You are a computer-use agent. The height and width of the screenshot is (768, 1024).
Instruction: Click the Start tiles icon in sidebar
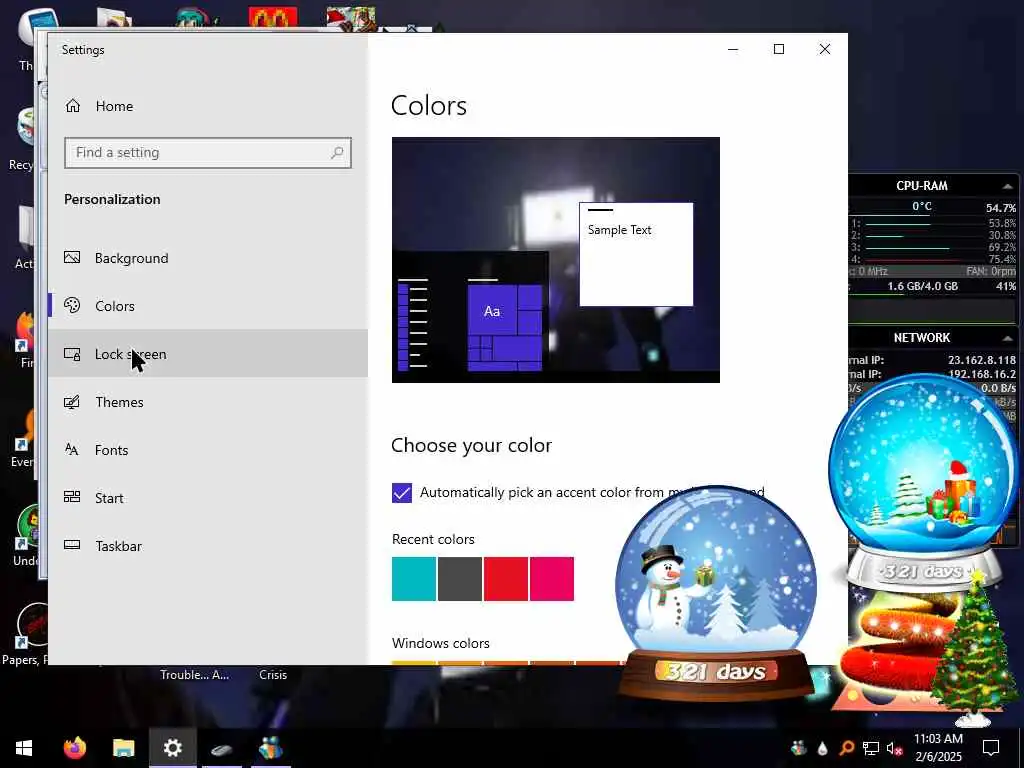click(72, 497)
